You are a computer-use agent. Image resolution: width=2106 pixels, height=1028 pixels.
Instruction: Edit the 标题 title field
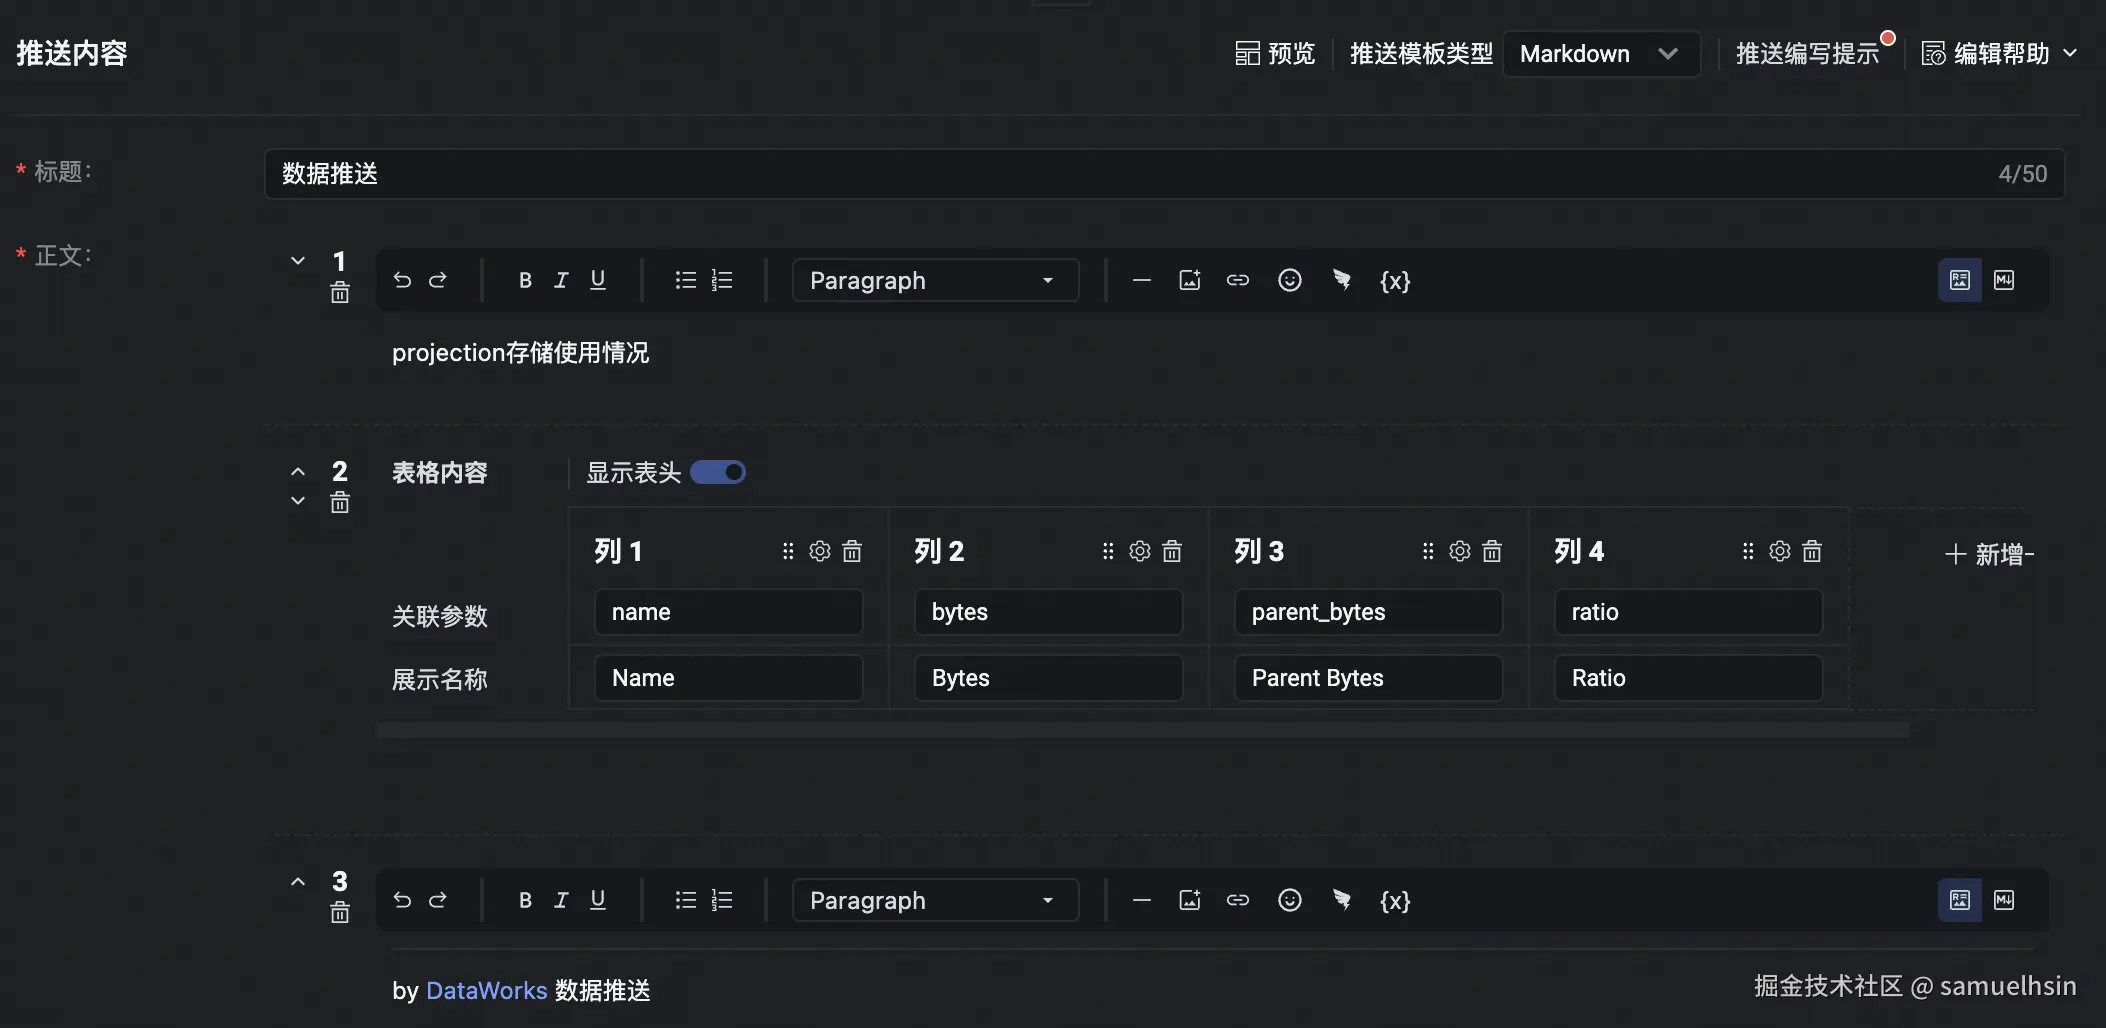1164,174
